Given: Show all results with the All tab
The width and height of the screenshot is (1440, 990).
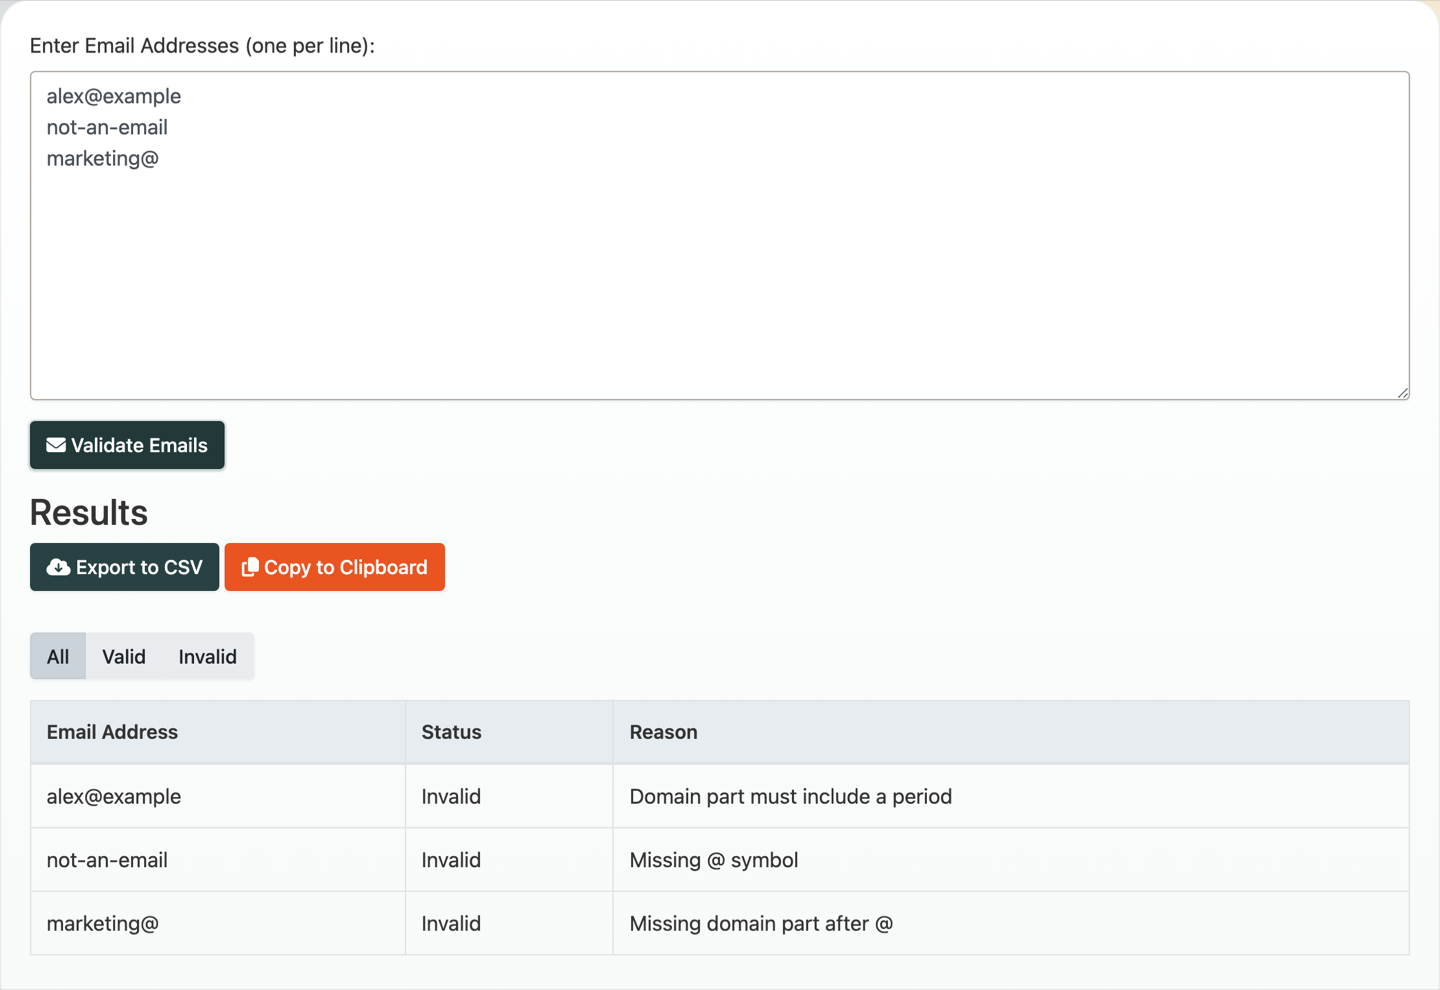Looking at the screenshot, I should click(x=58, y=656).
